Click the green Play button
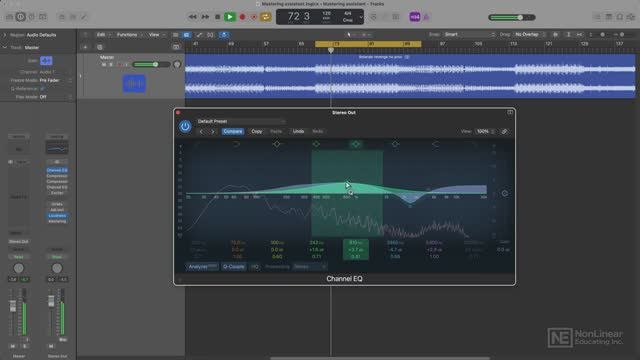 [230, 17]
